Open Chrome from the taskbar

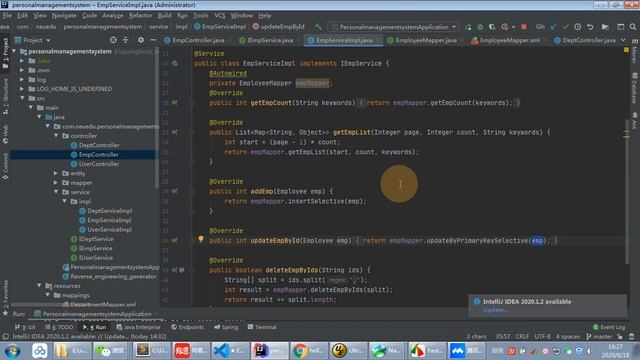[x=309, y=351]
